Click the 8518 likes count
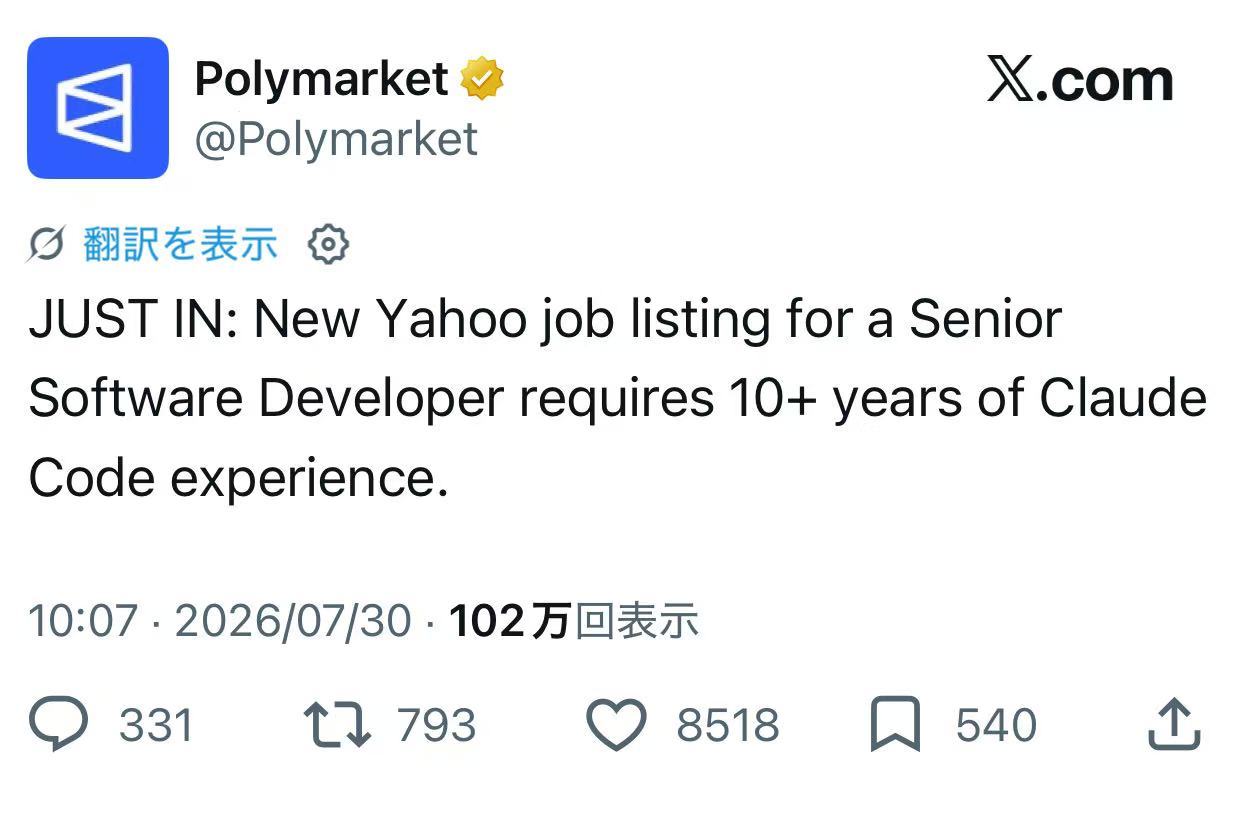The height and width of the screenshot is (819, 1242). click(728, 725)
